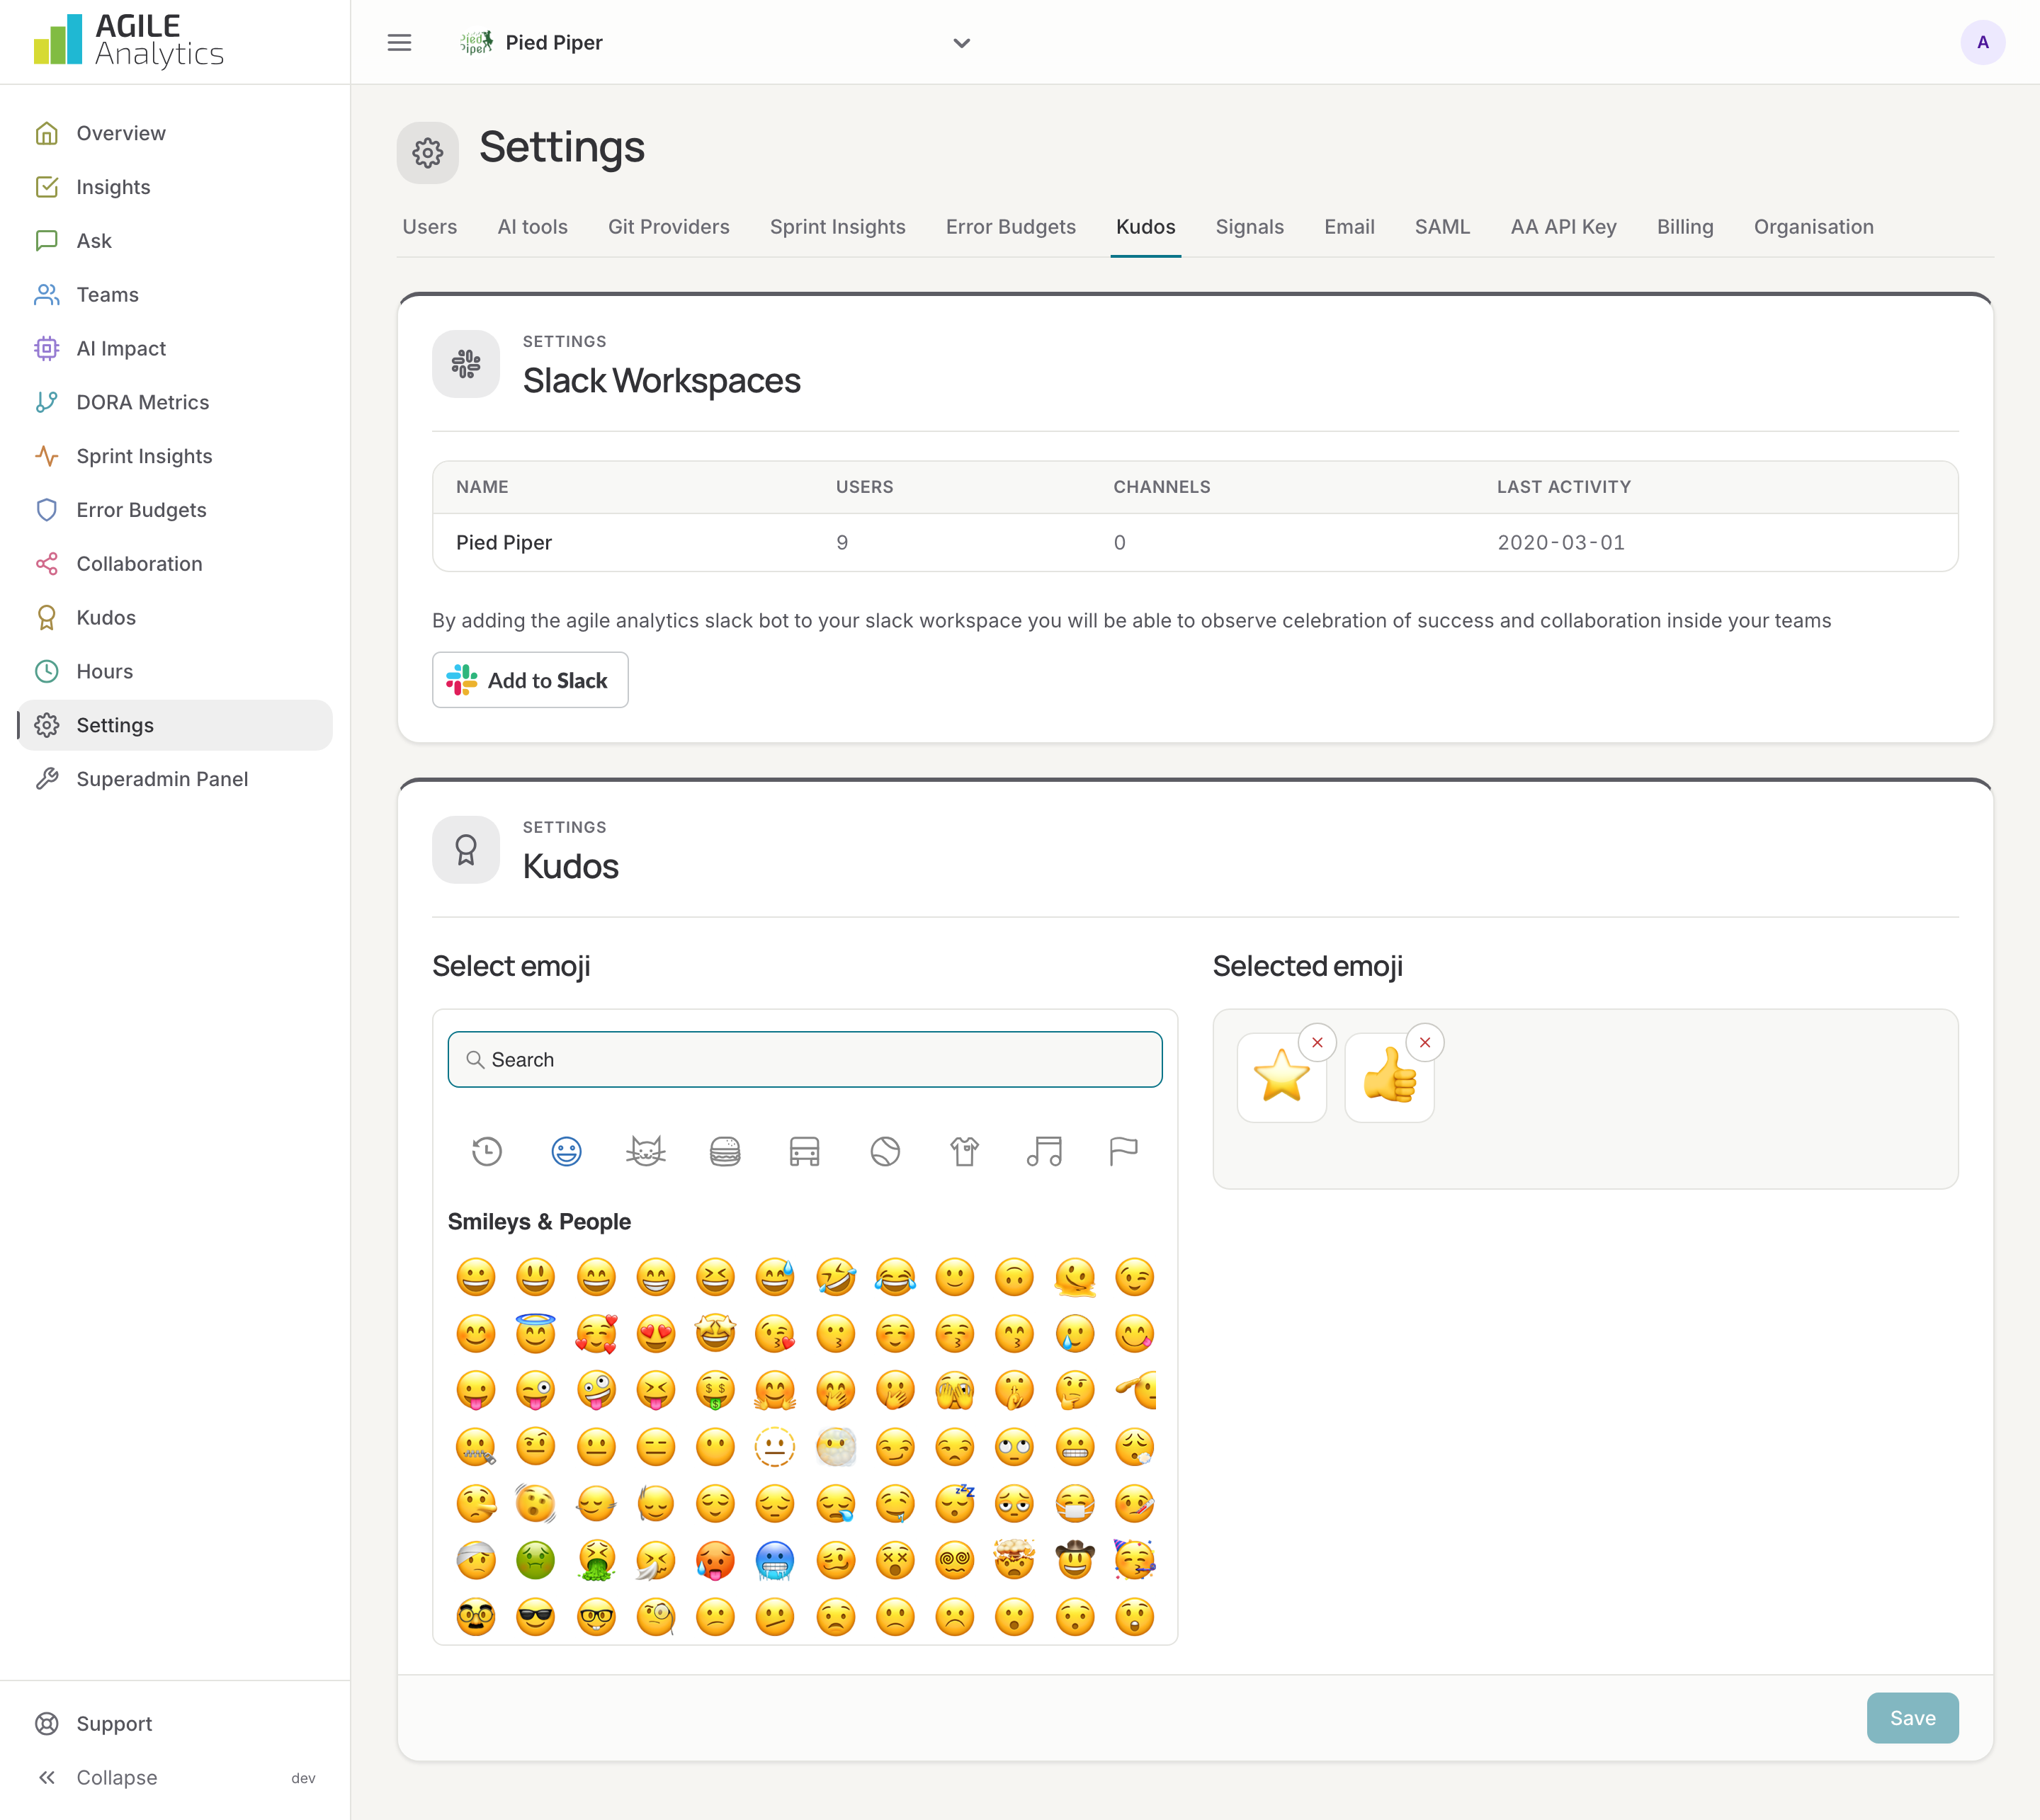Remove the star from selected emoji
2040x1820 pixels.
pyautogui.click(x=1317, y=1042)
